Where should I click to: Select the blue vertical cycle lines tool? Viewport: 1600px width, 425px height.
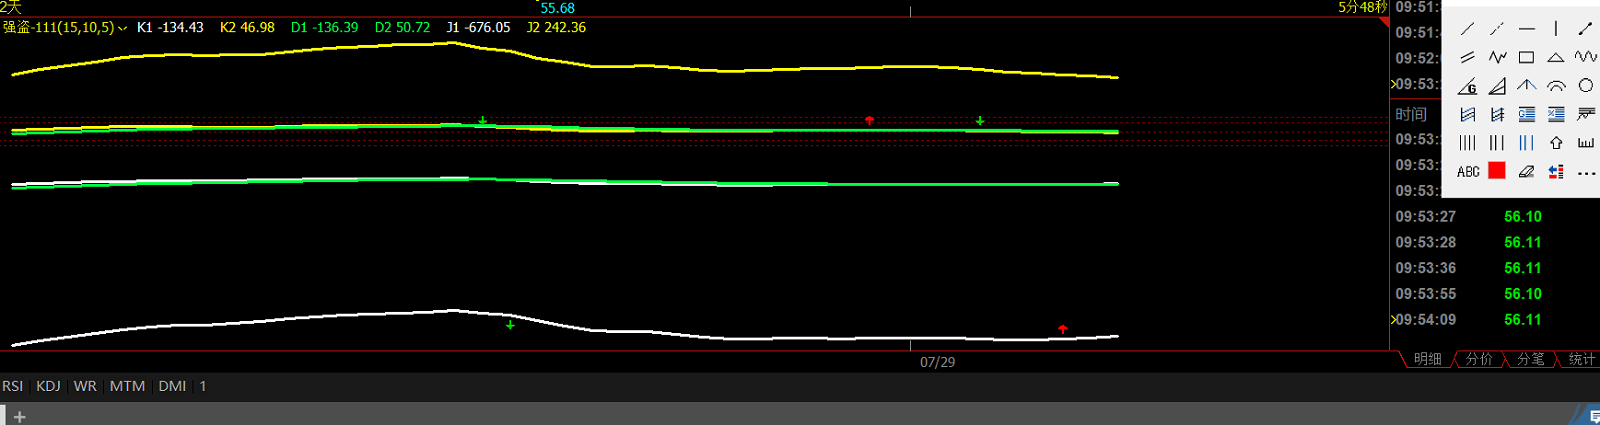(x=1526, y=143)
